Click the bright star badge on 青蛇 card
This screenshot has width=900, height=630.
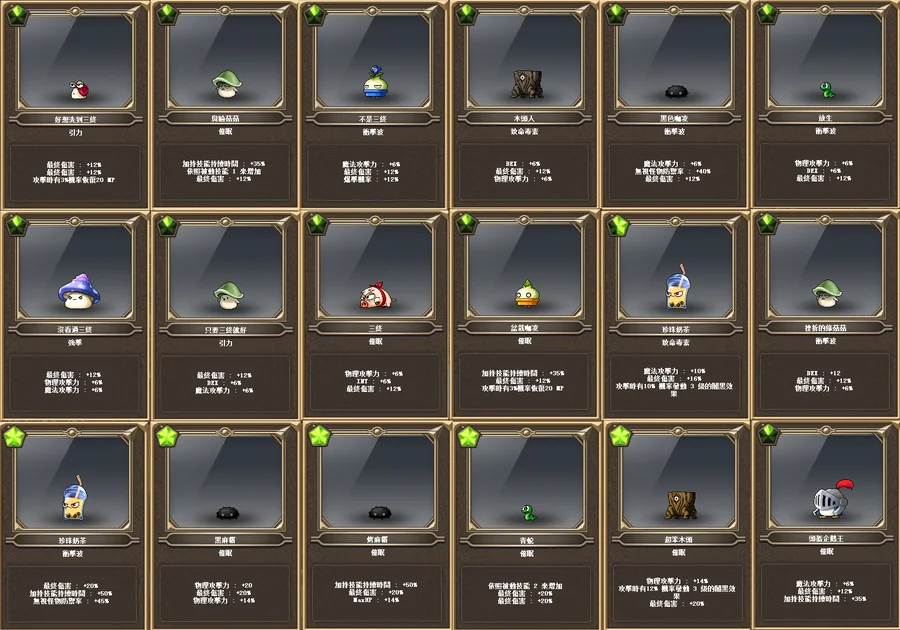pyautogui.click(x=469, y=437)
